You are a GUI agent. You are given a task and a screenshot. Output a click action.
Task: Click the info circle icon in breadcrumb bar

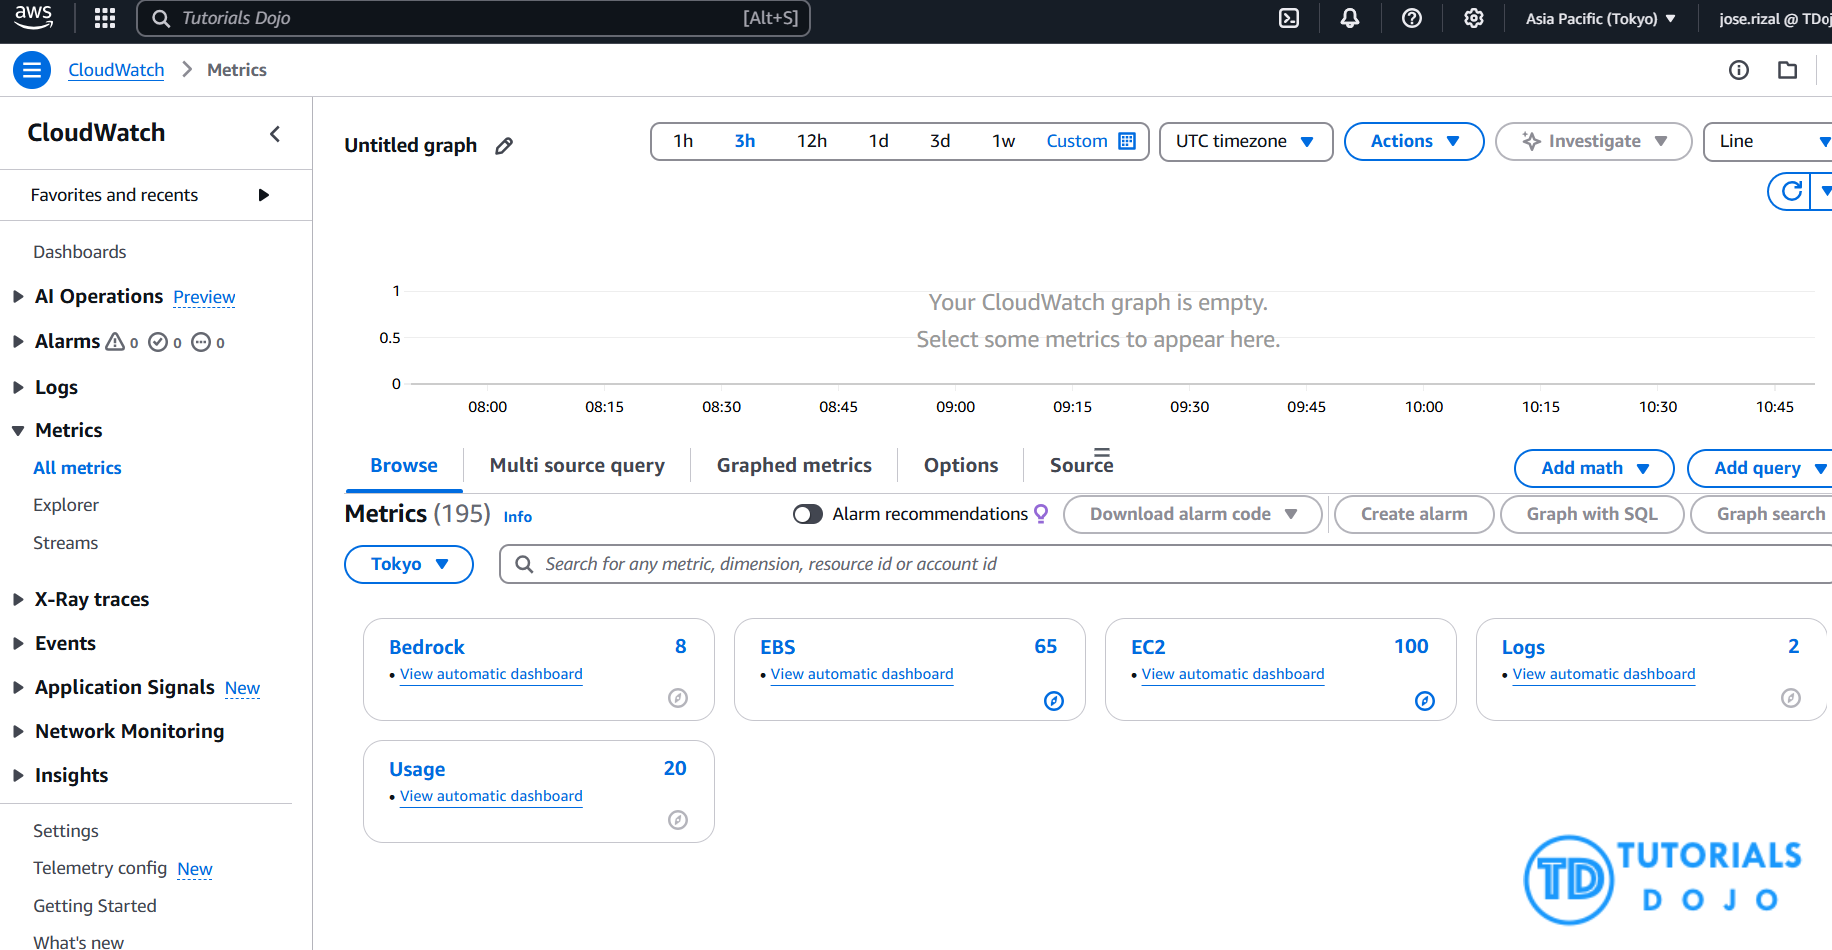click(1739, 70)
